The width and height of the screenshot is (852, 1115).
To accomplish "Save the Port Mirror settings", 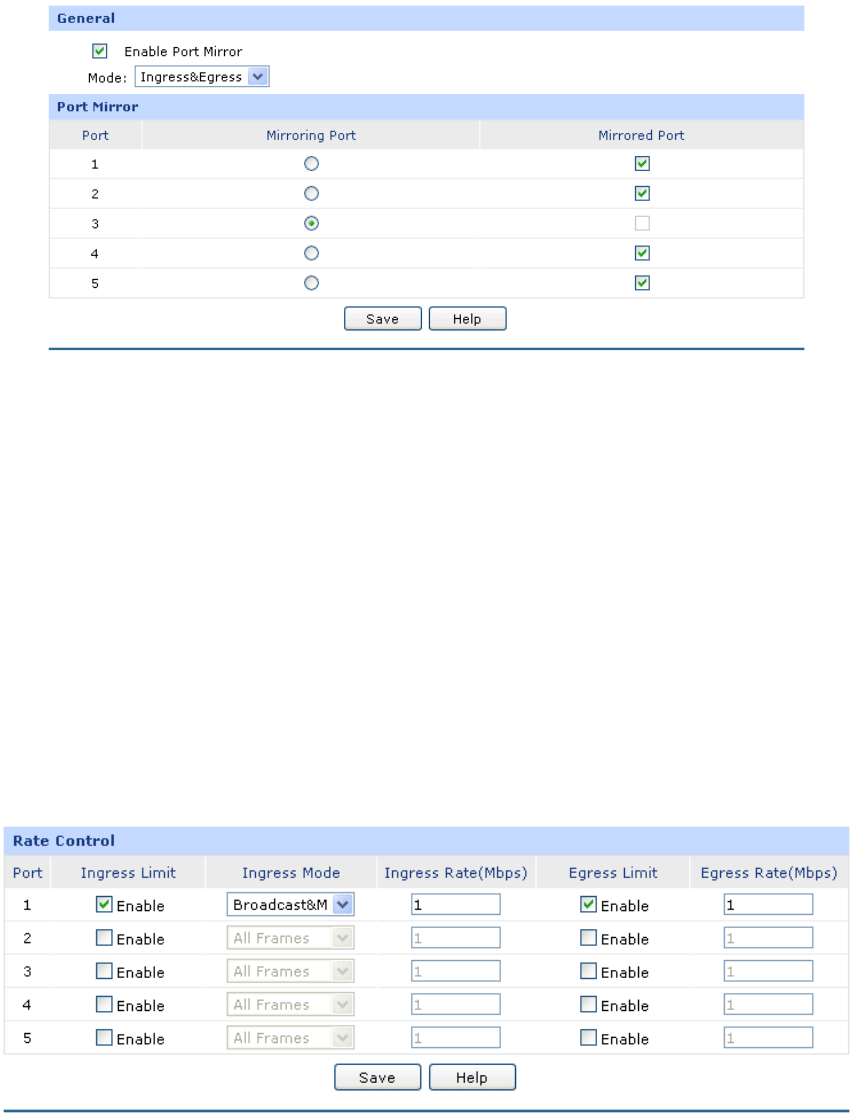I will (x=383, y=319).
